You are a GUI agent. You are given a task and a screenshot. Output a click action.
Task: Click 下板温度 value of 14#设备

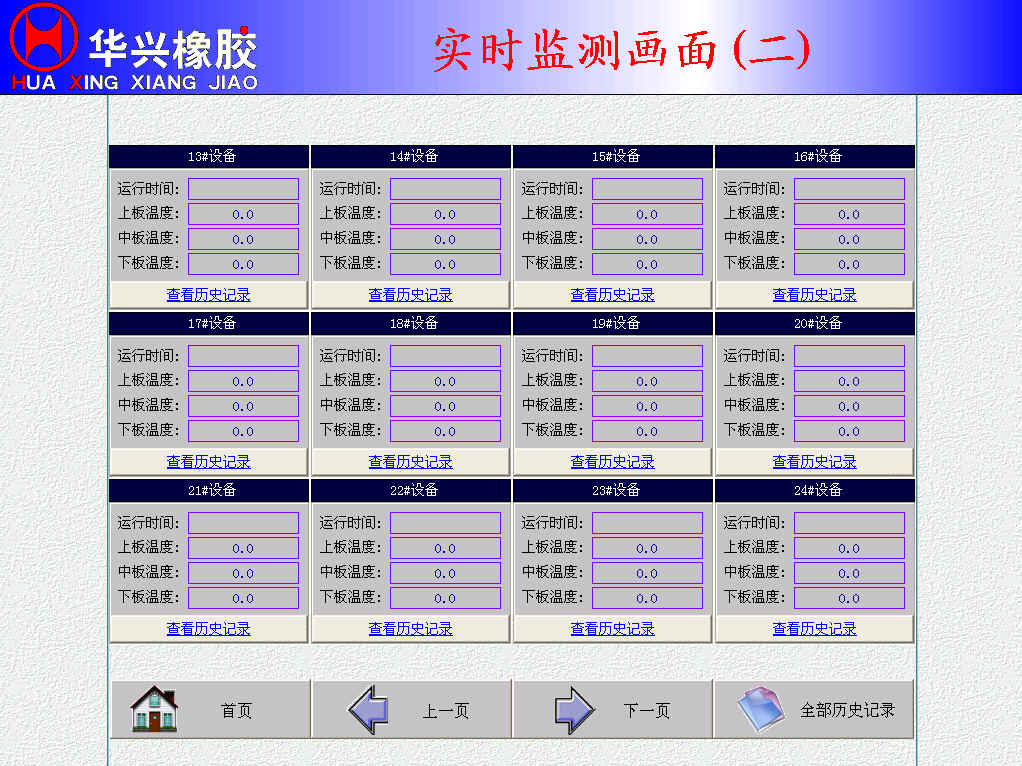tap(446, 263)
